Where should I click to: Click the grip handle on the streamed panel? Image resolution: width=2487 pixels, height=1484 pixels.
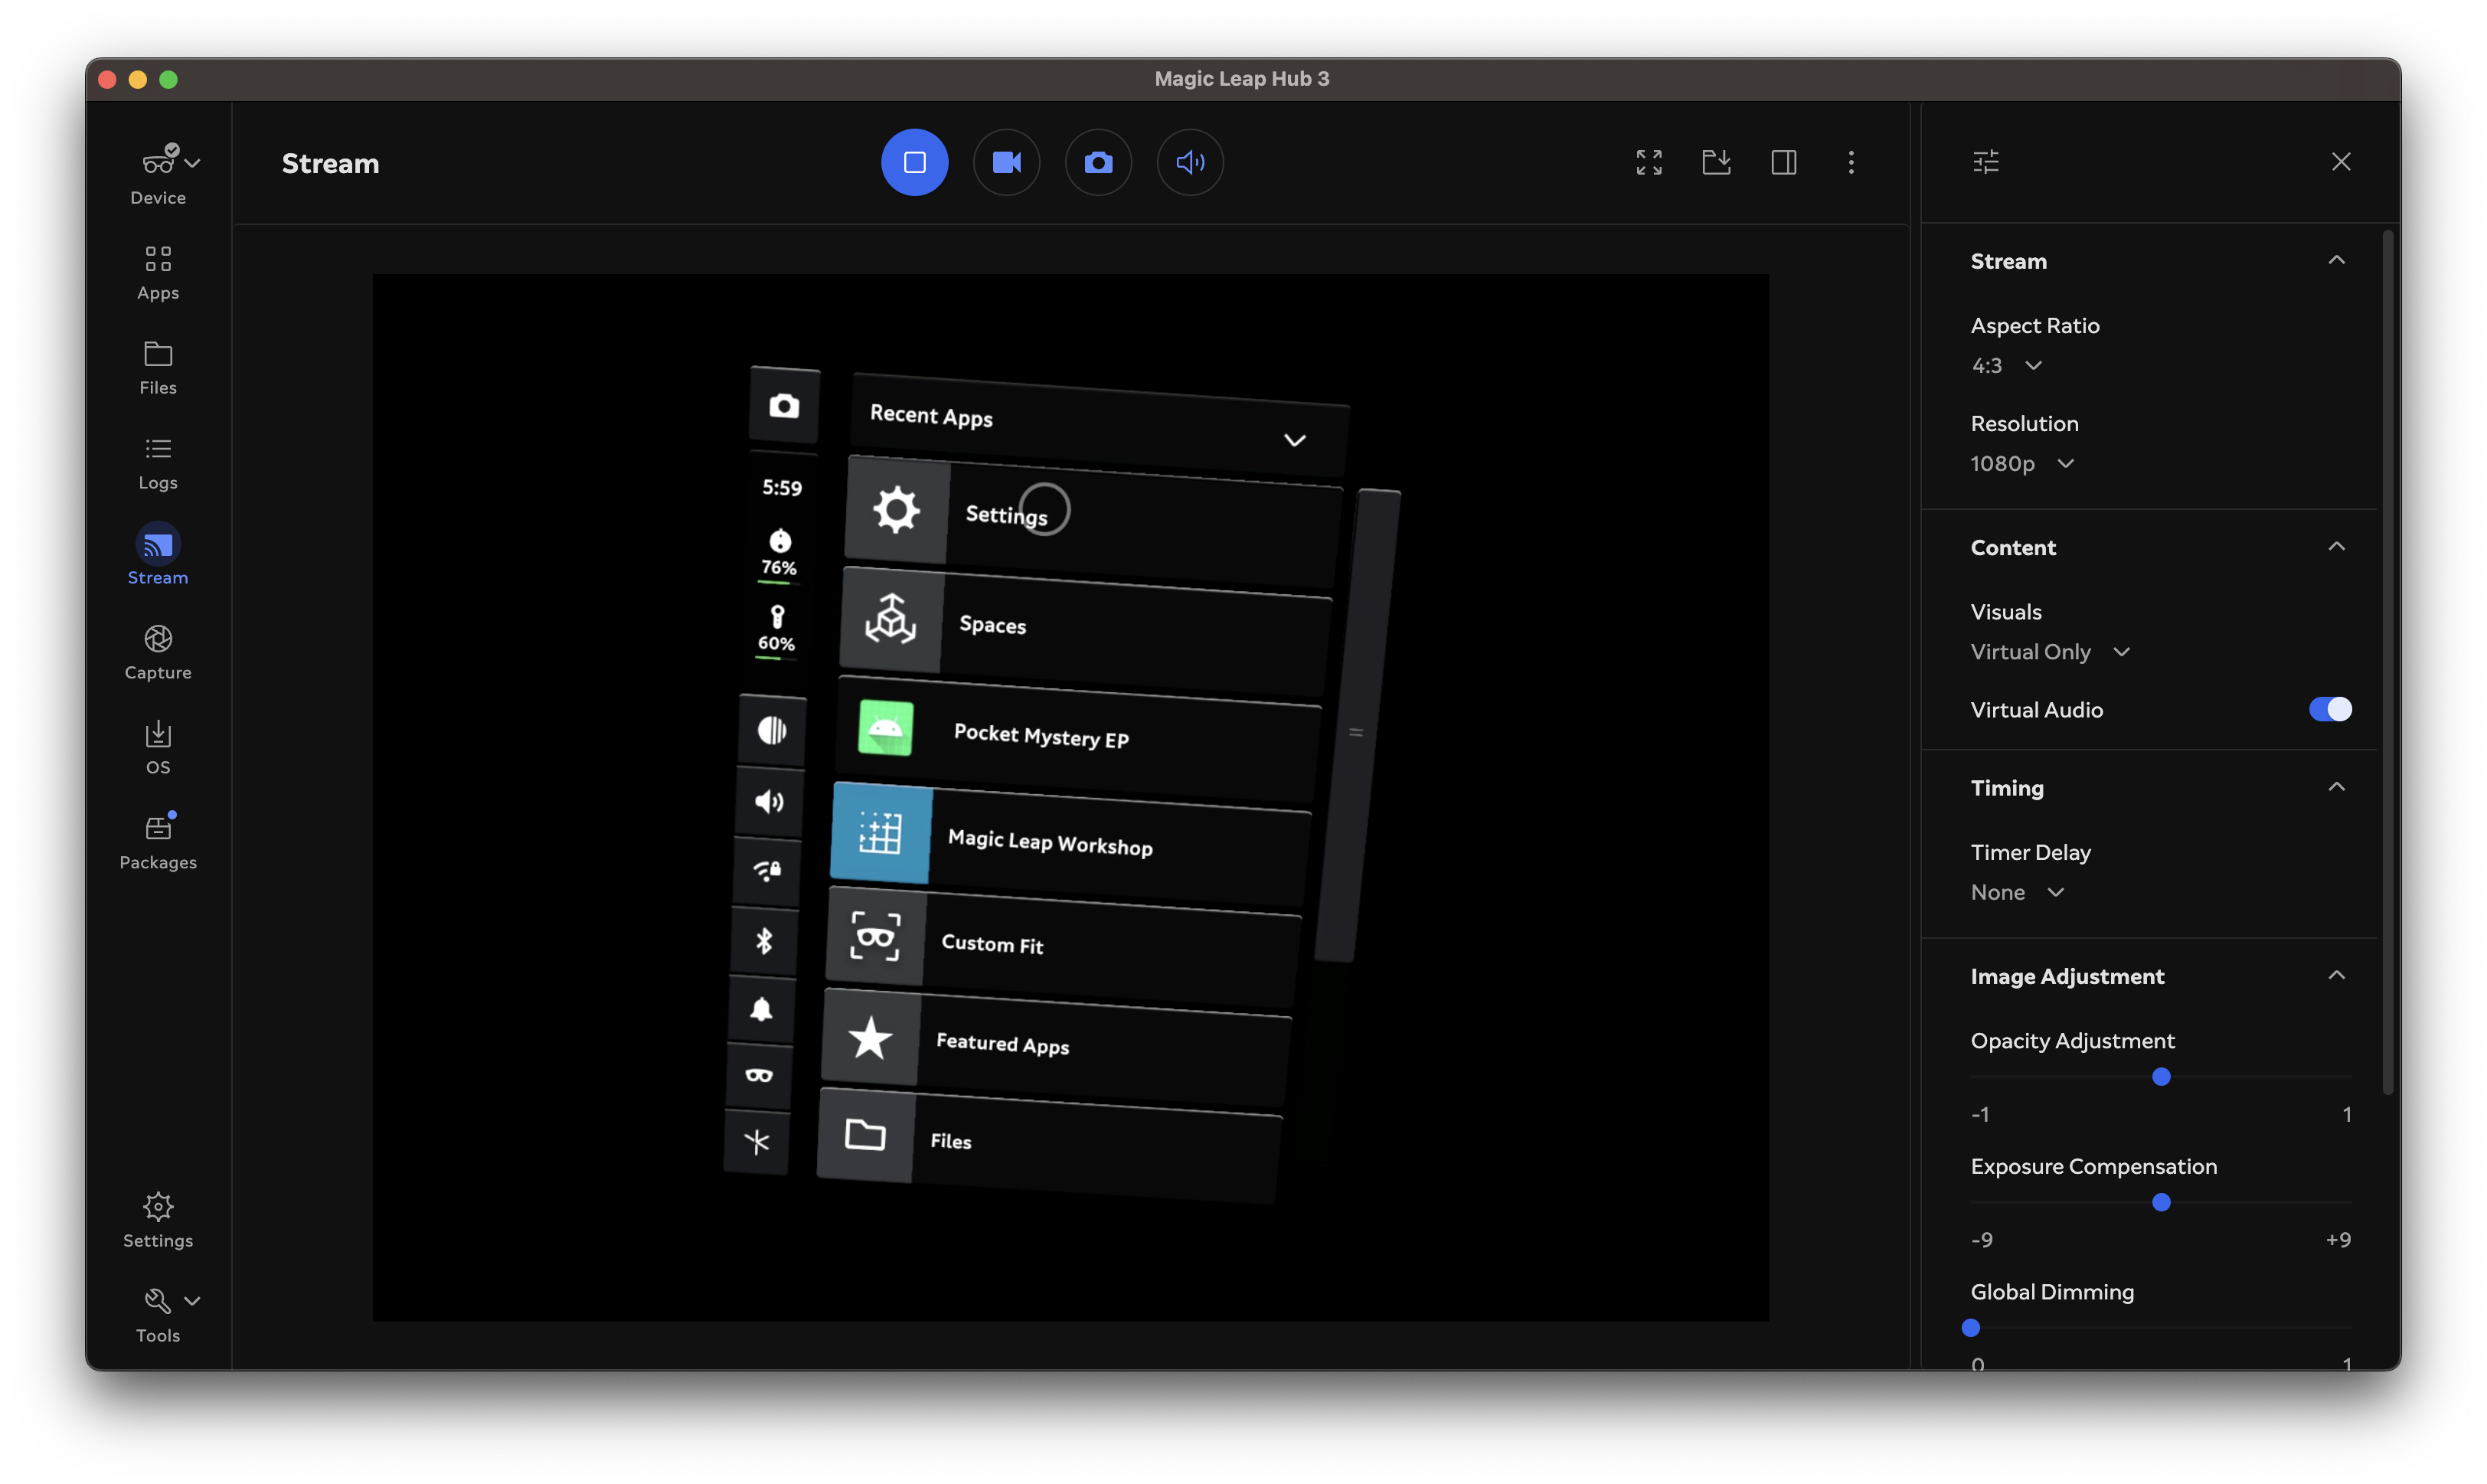(1356, 731)
